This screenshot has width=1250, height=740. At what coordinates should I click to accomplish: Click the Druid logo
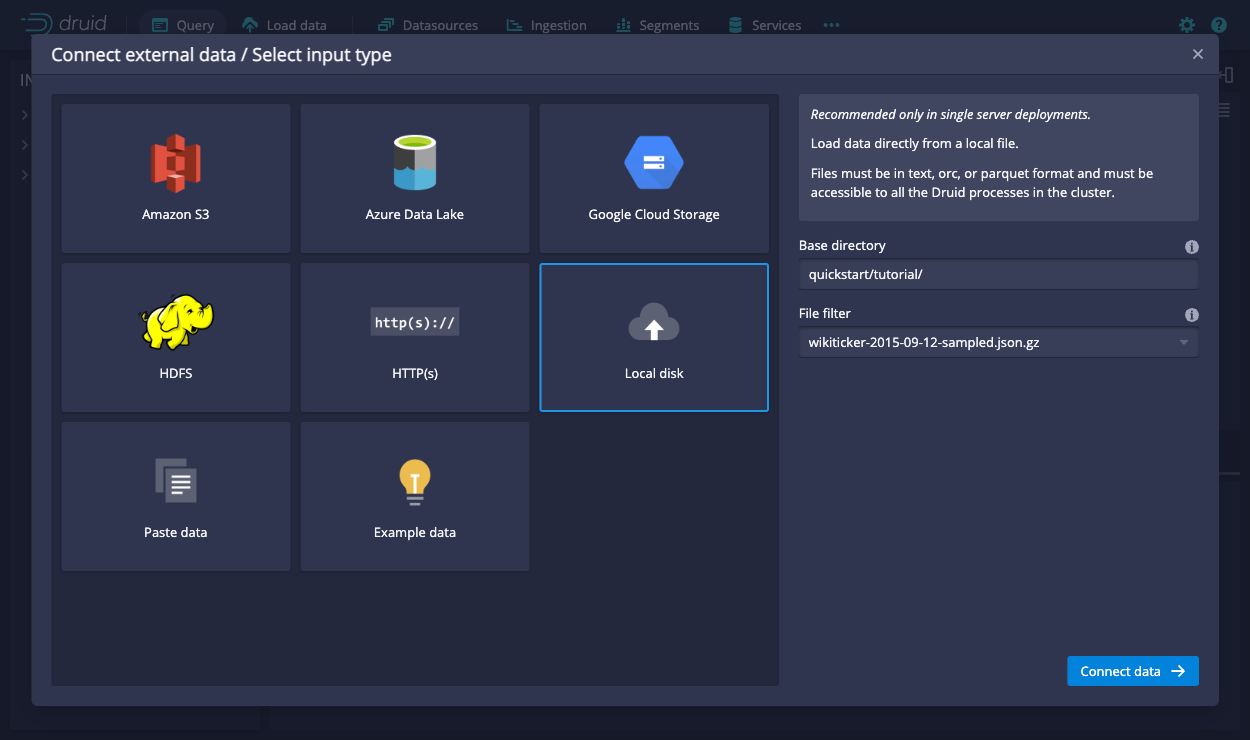click(x=62, y=23)
